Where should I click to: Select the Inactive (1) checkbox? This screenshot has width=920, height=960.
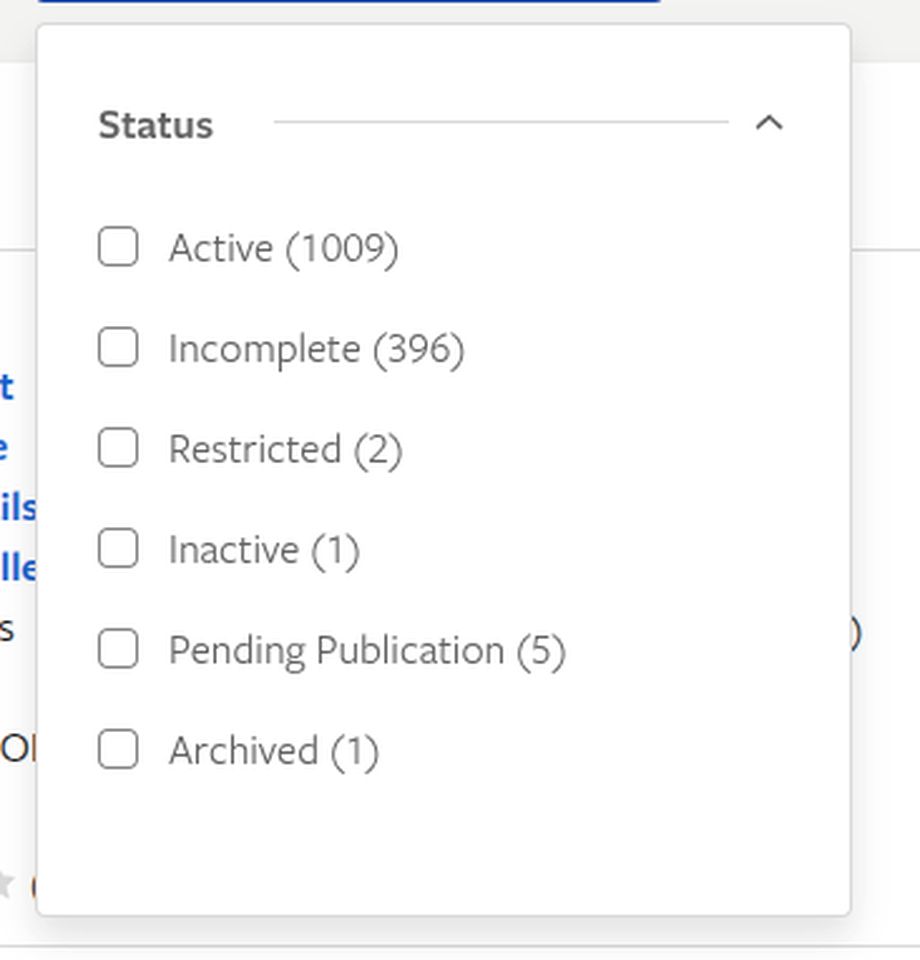click(x=118, y=549)
